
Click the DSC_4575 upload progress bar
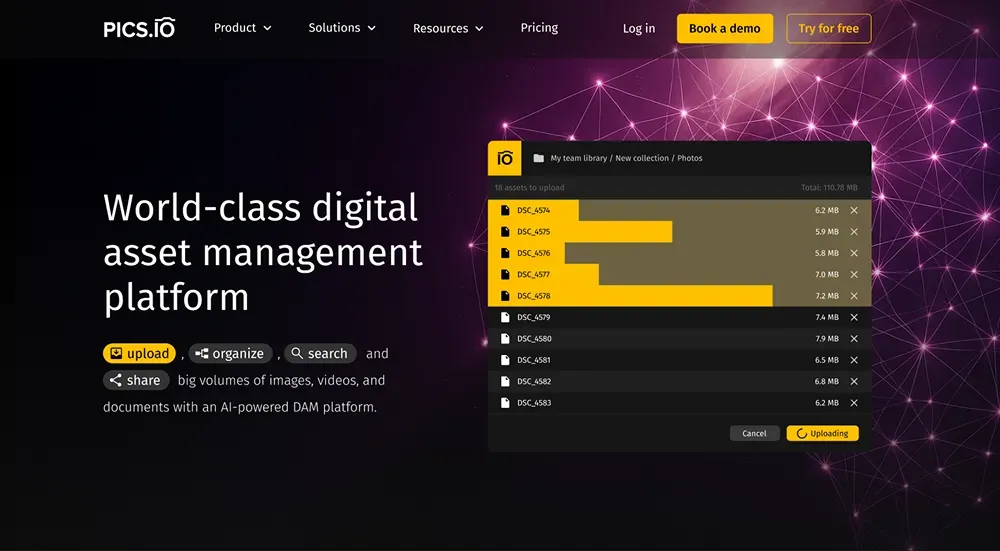click(x=580, y=231)
